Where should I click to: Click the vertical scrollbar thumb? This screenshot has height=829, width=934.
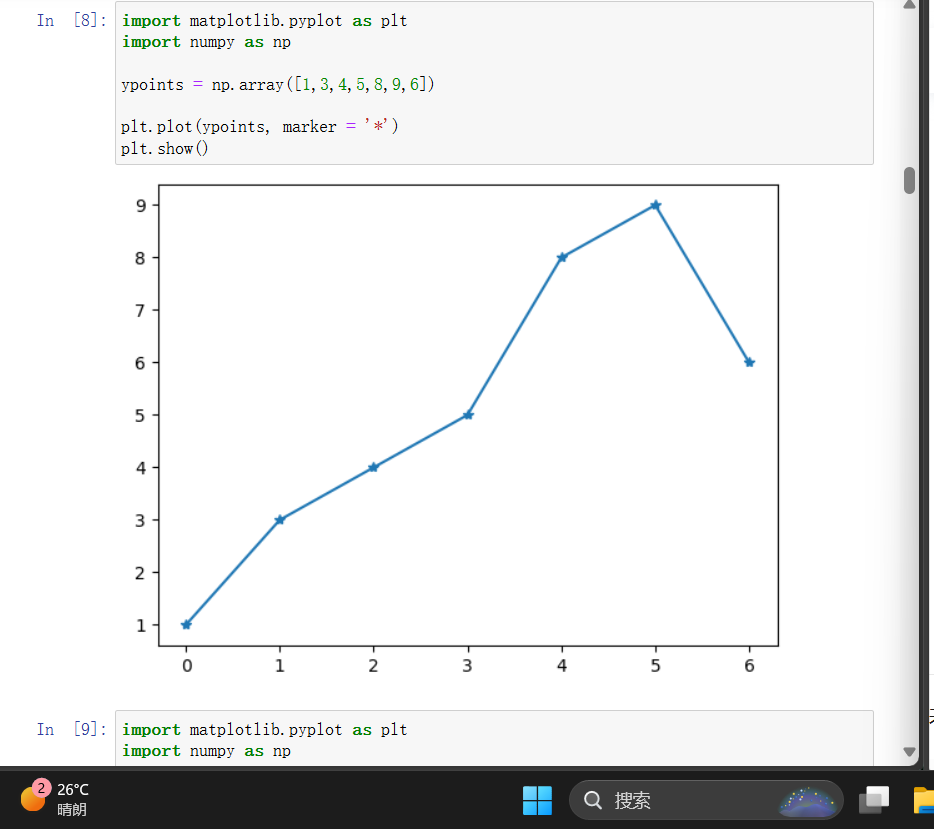pos(909,180)
